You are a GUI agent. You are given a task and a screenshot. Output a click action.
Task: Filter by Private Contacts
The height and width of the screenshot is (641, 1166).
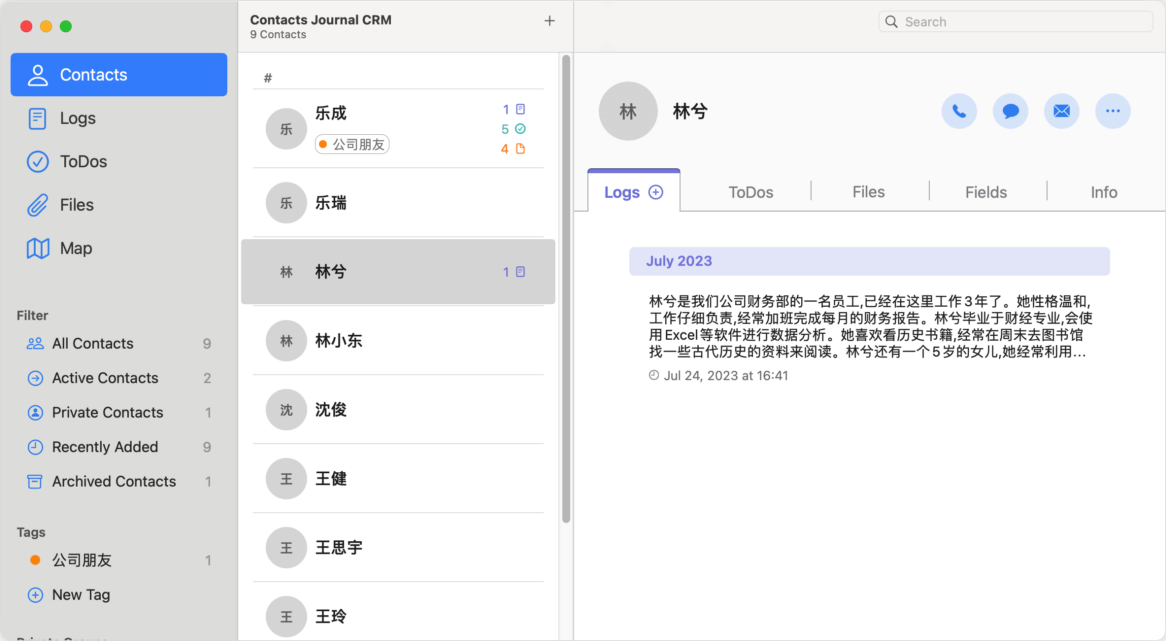tap(119, 413)
